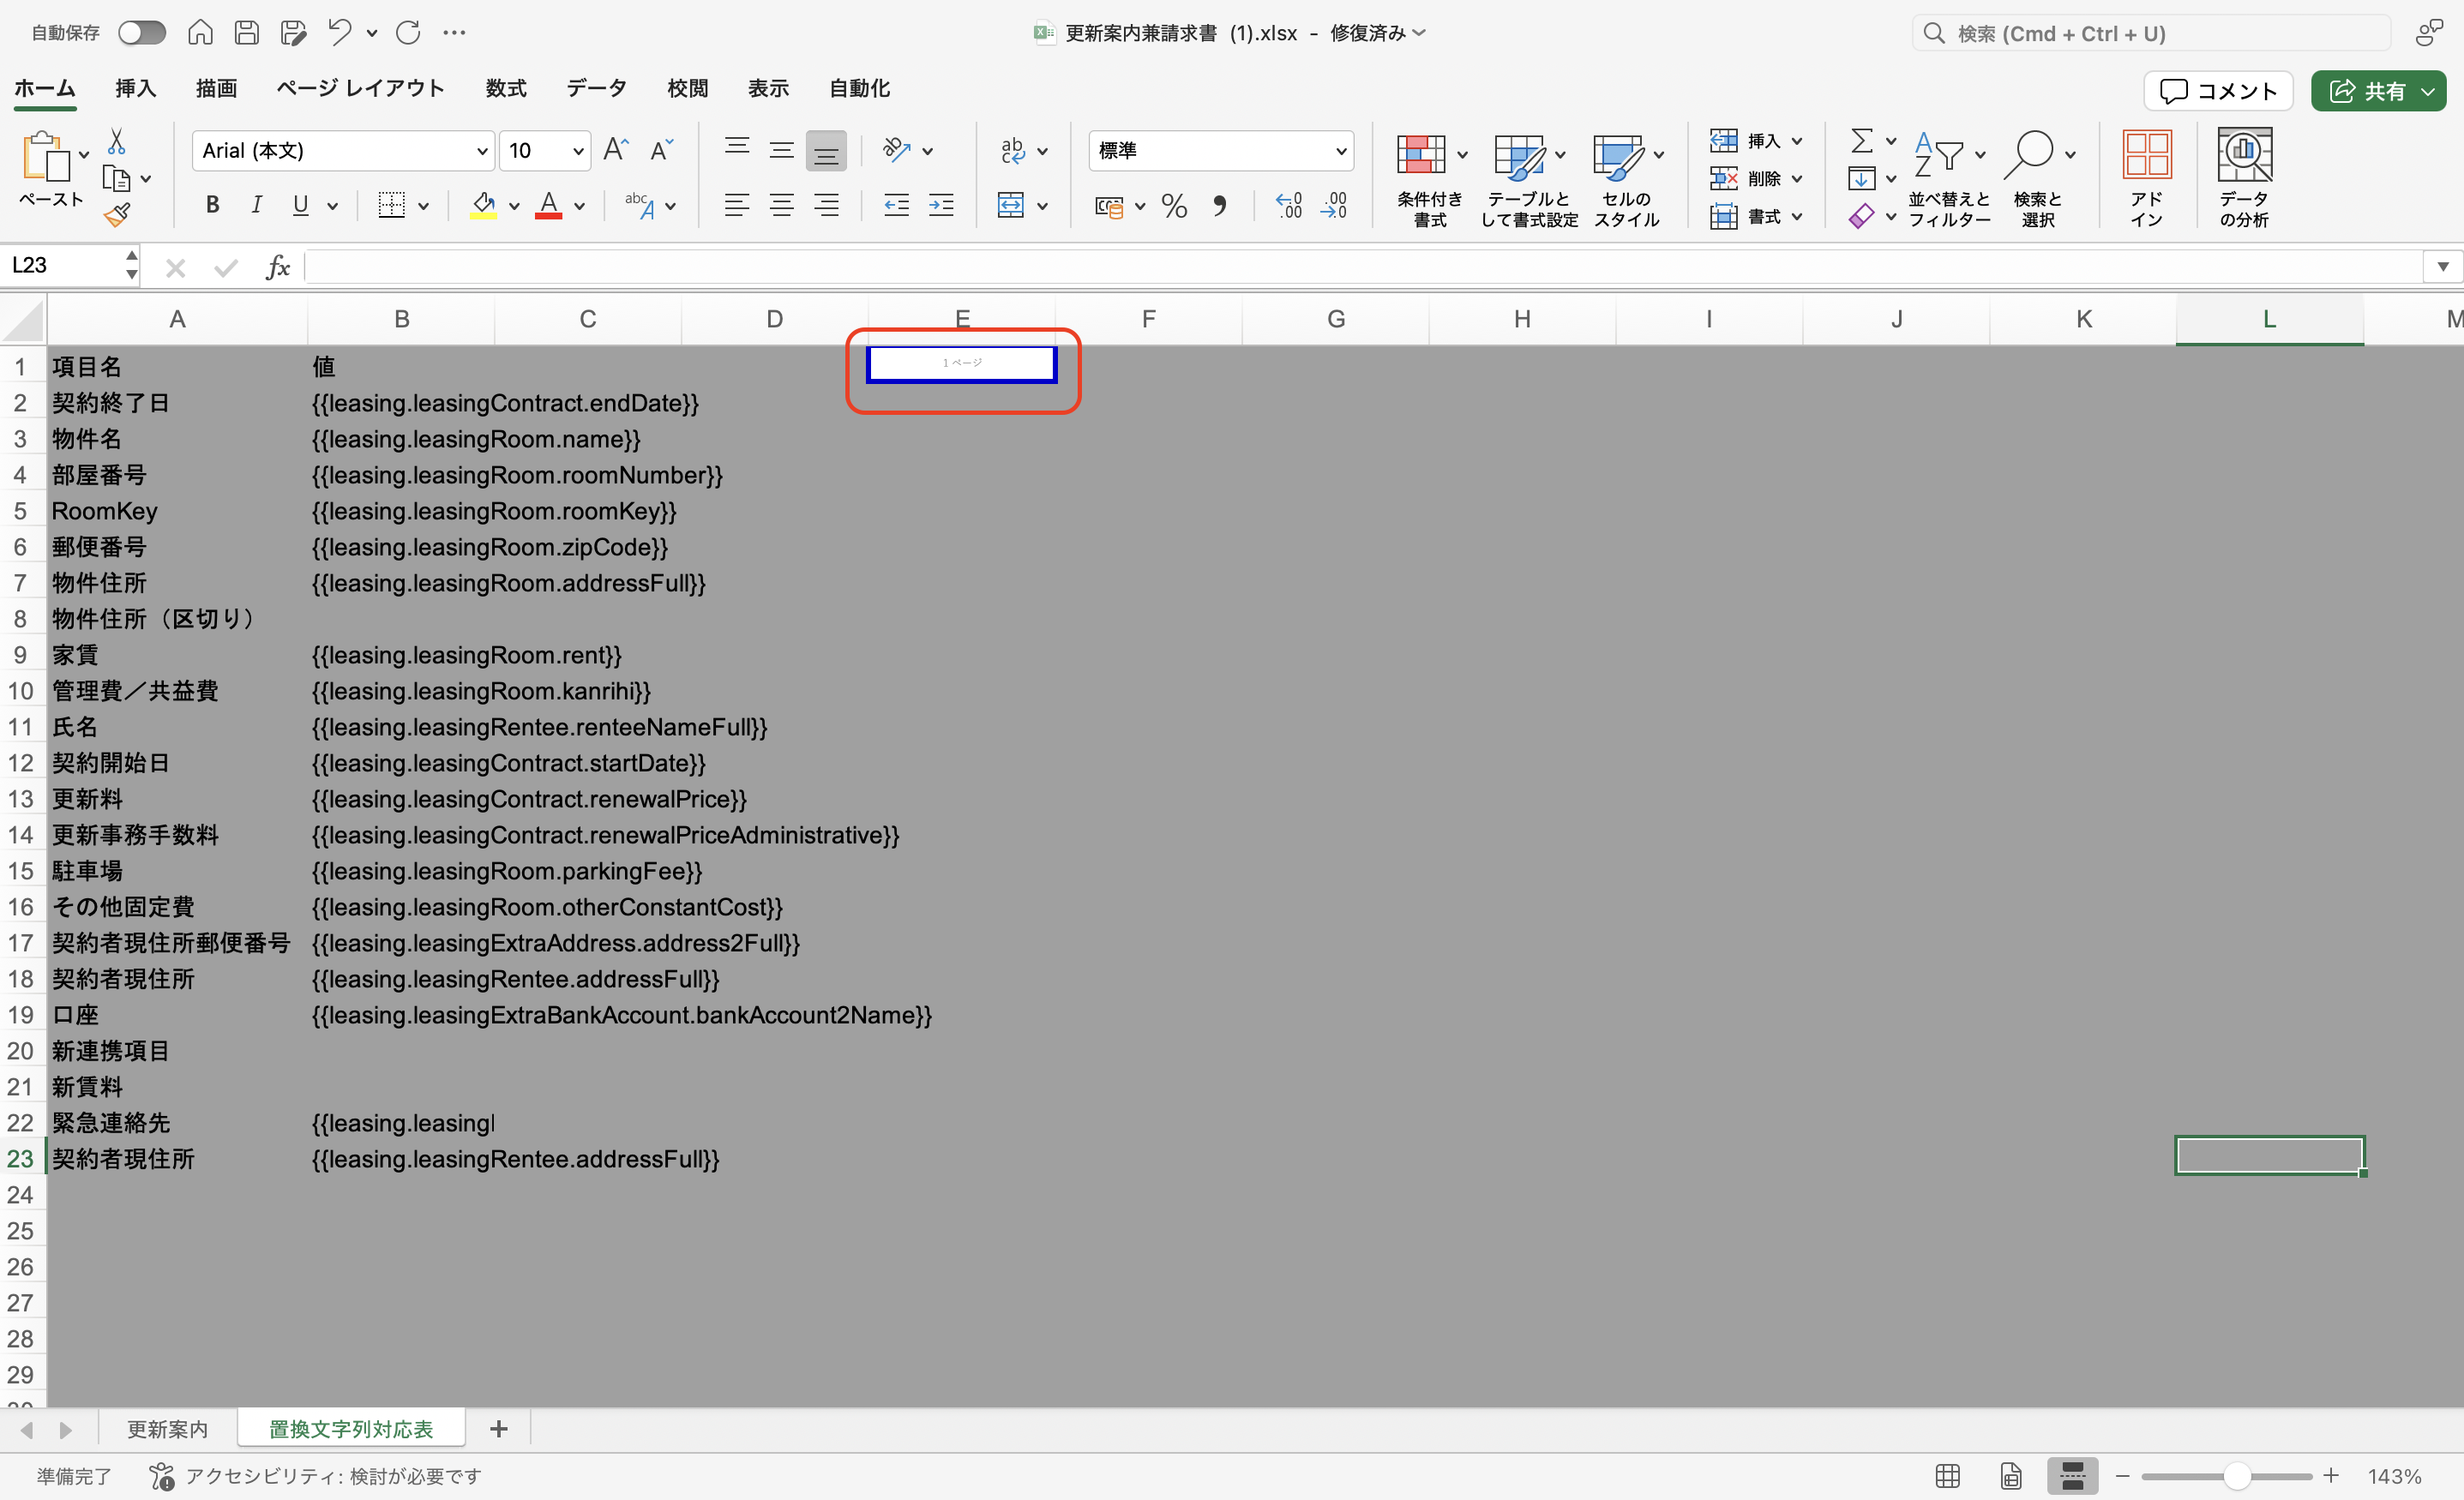2464x1500 pixels.
Task: Open the number format dropdown
Action: [x=1341, y=151]
